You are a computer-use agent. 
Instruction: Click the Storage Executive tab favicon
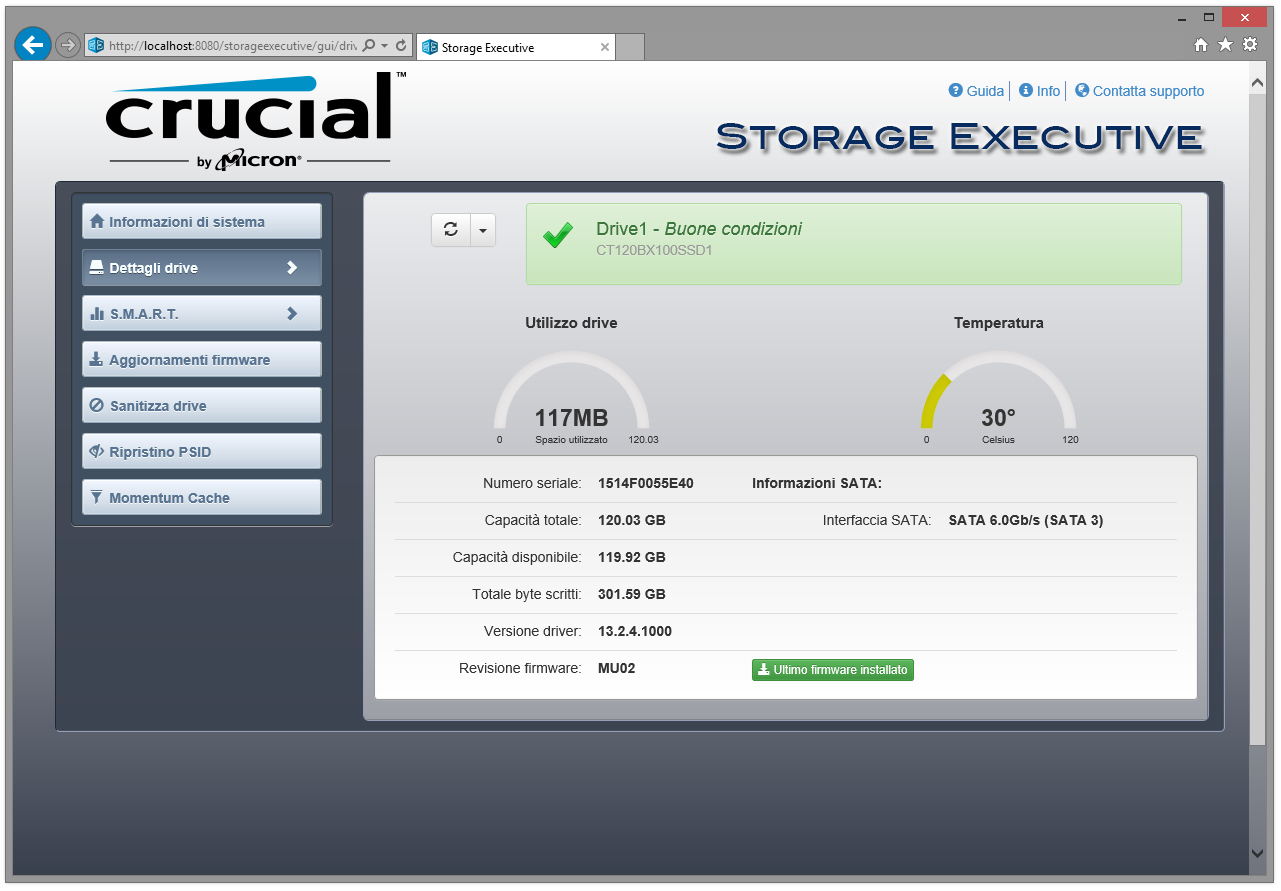430,47
